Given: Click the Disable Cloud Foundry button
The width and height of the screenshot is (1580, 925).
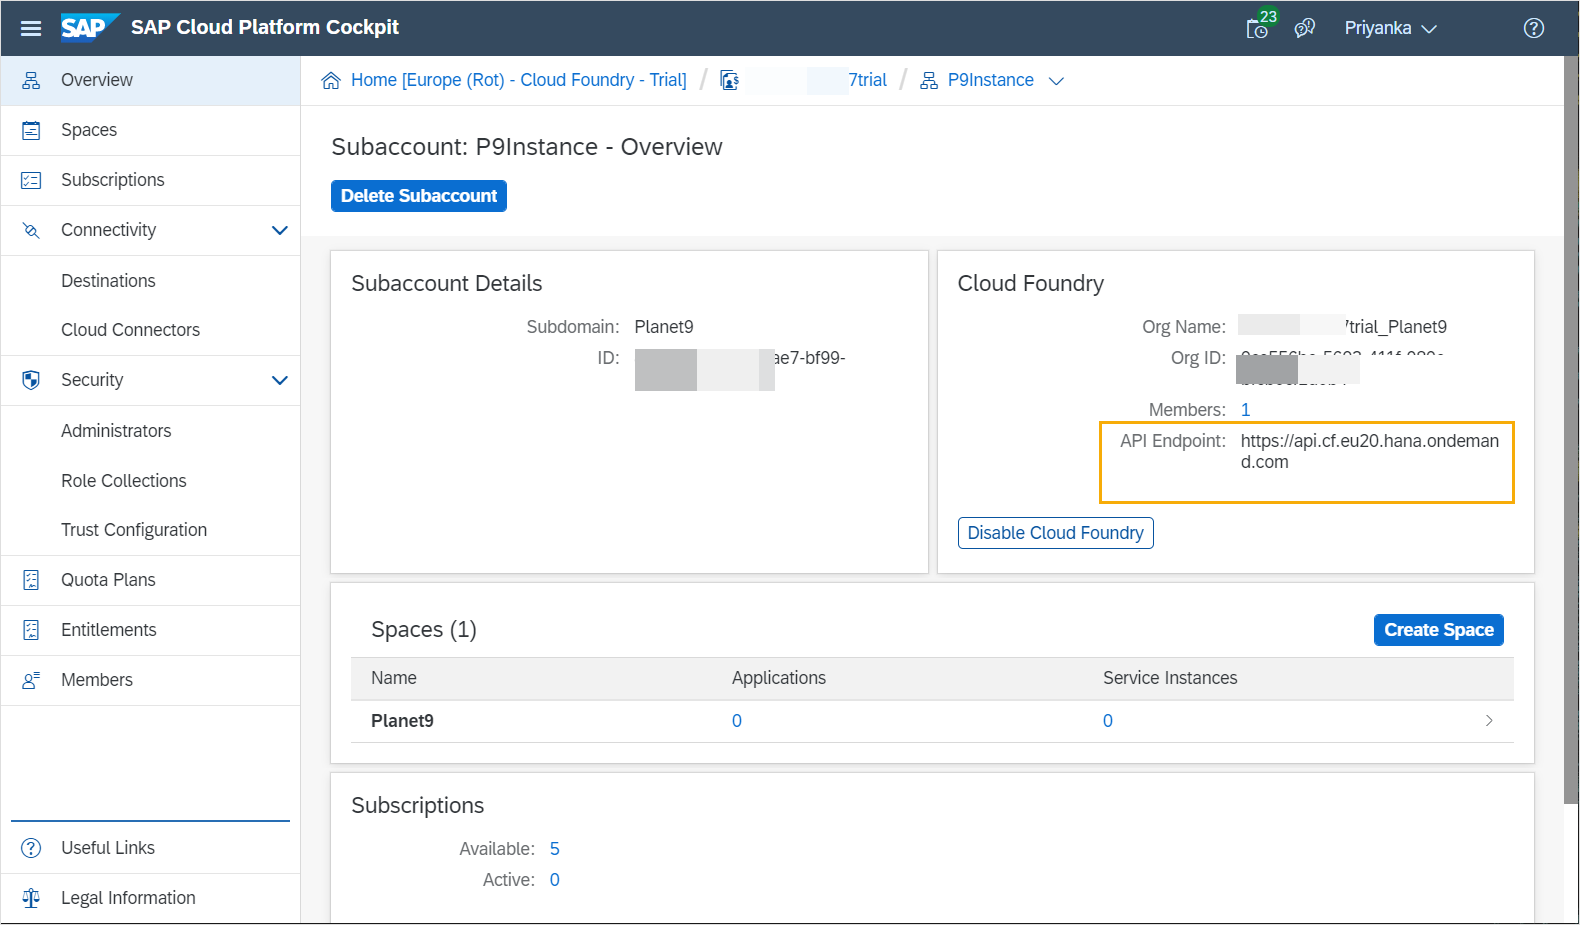Looking at the screenshot, I should pyautogui.click(x=1055, y=533).
